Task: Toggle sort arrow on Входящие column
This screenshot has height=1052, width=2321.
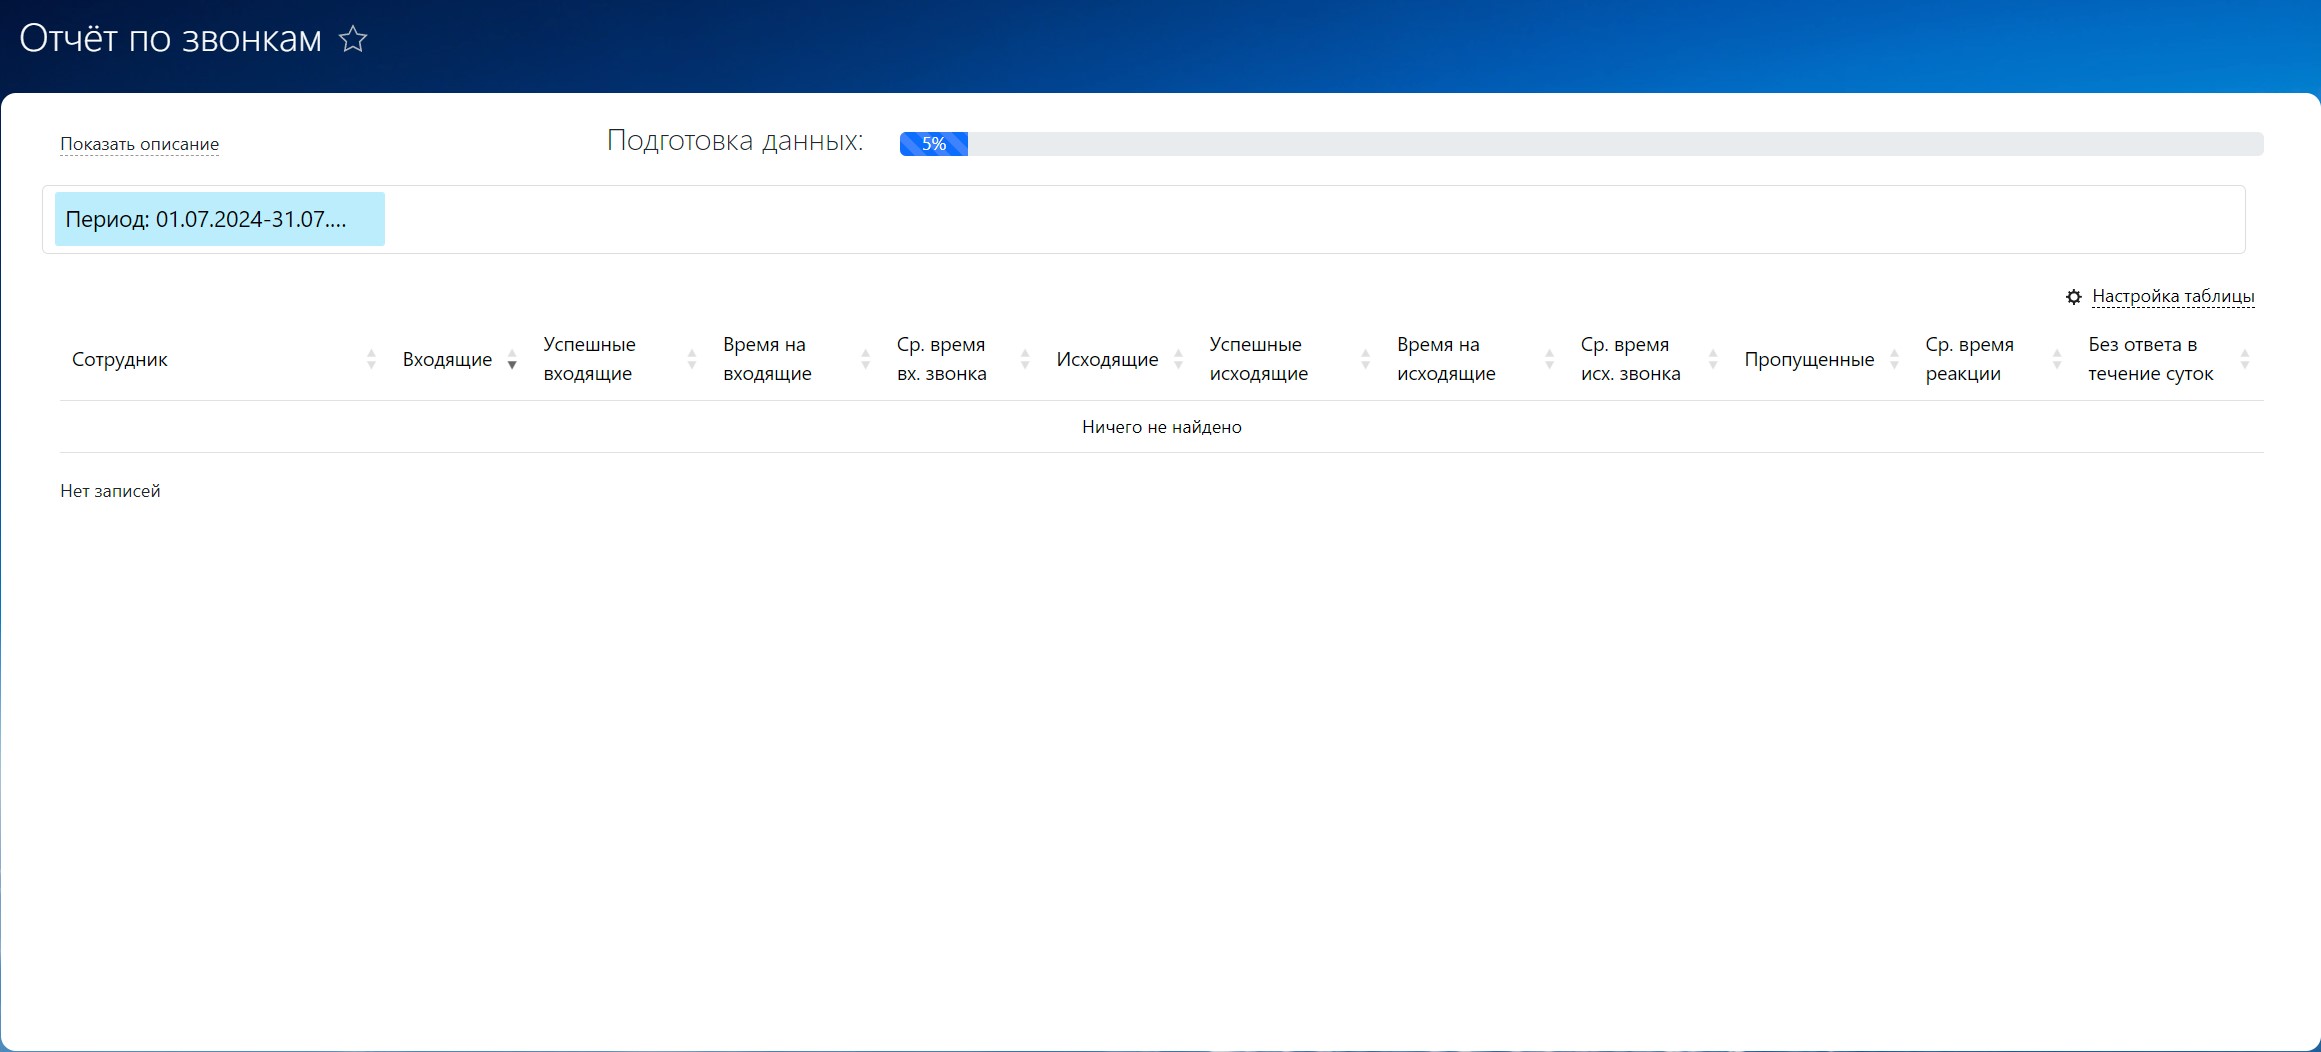Action: click(512, 359)
